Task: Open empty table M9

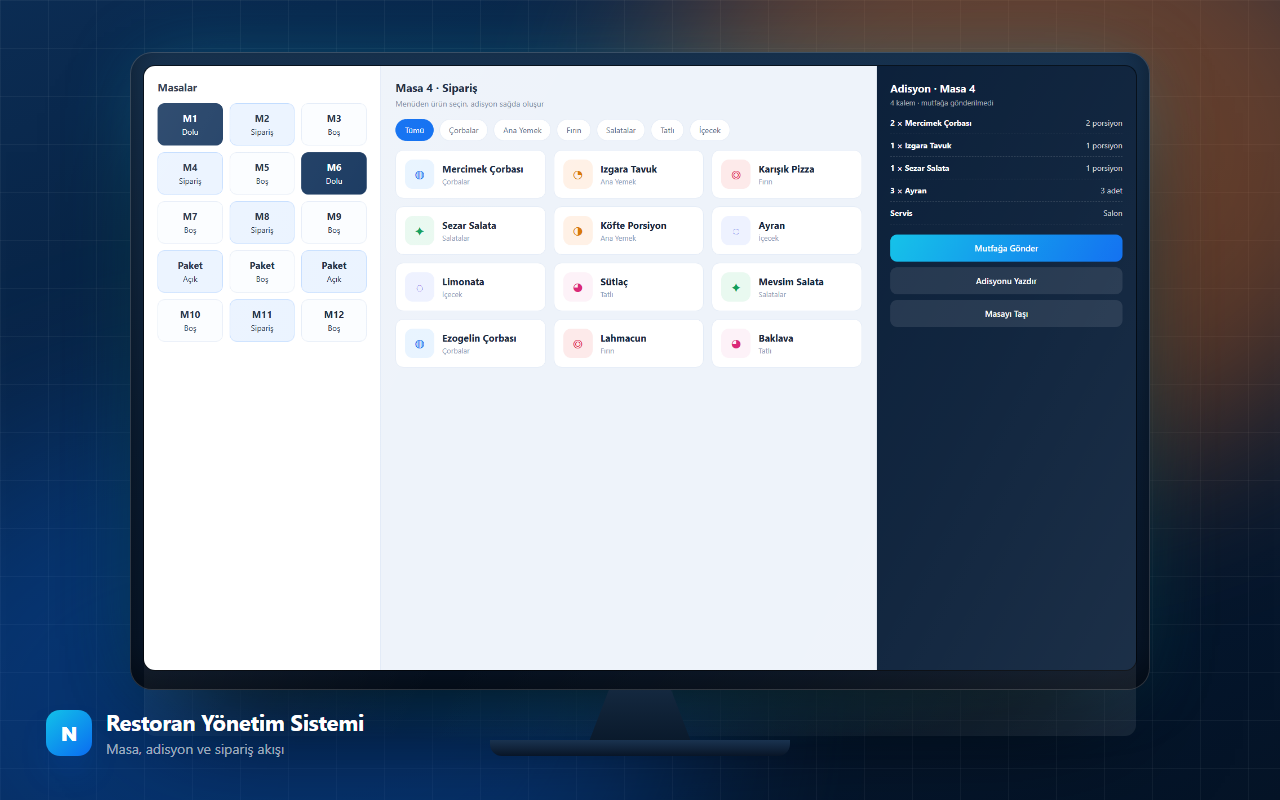Action: coord(334,222)
